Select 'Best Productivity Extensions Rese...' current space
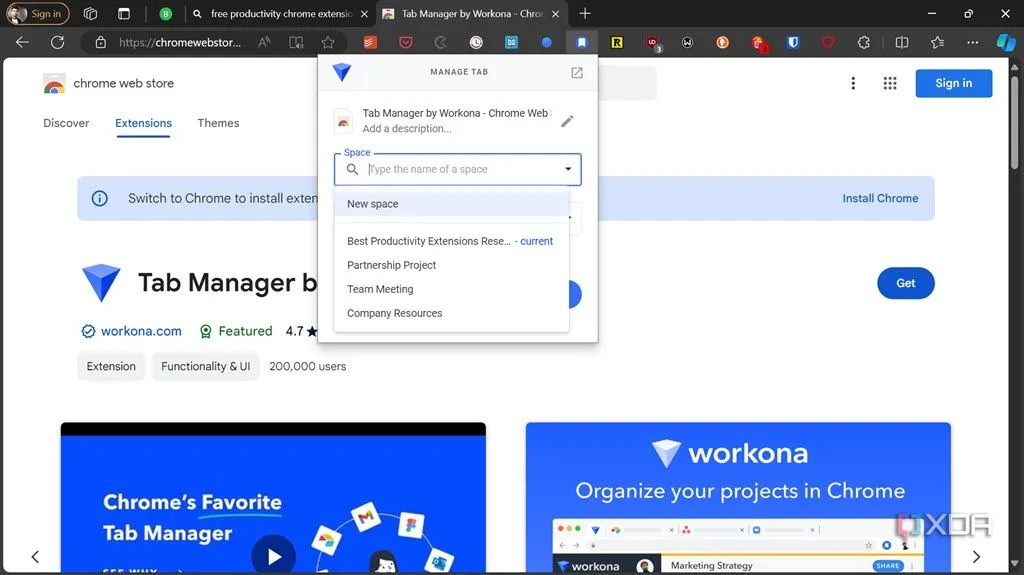The width and height of the screenshot is (1024, 575). pos(451,241)
